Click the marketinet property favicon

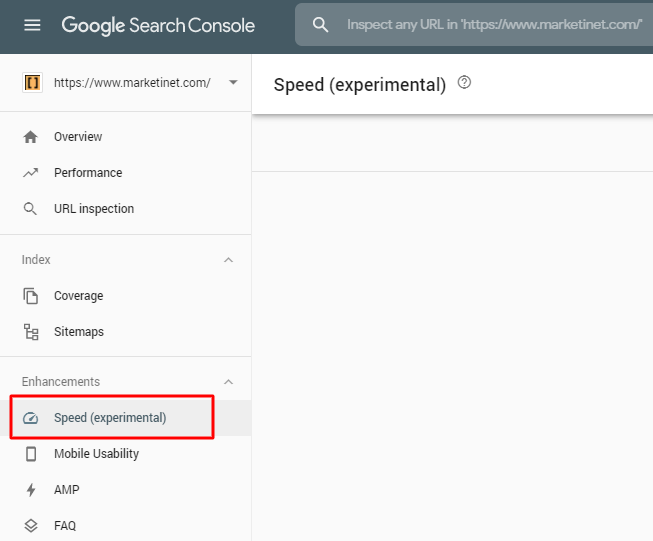click(x=32, y=82)
